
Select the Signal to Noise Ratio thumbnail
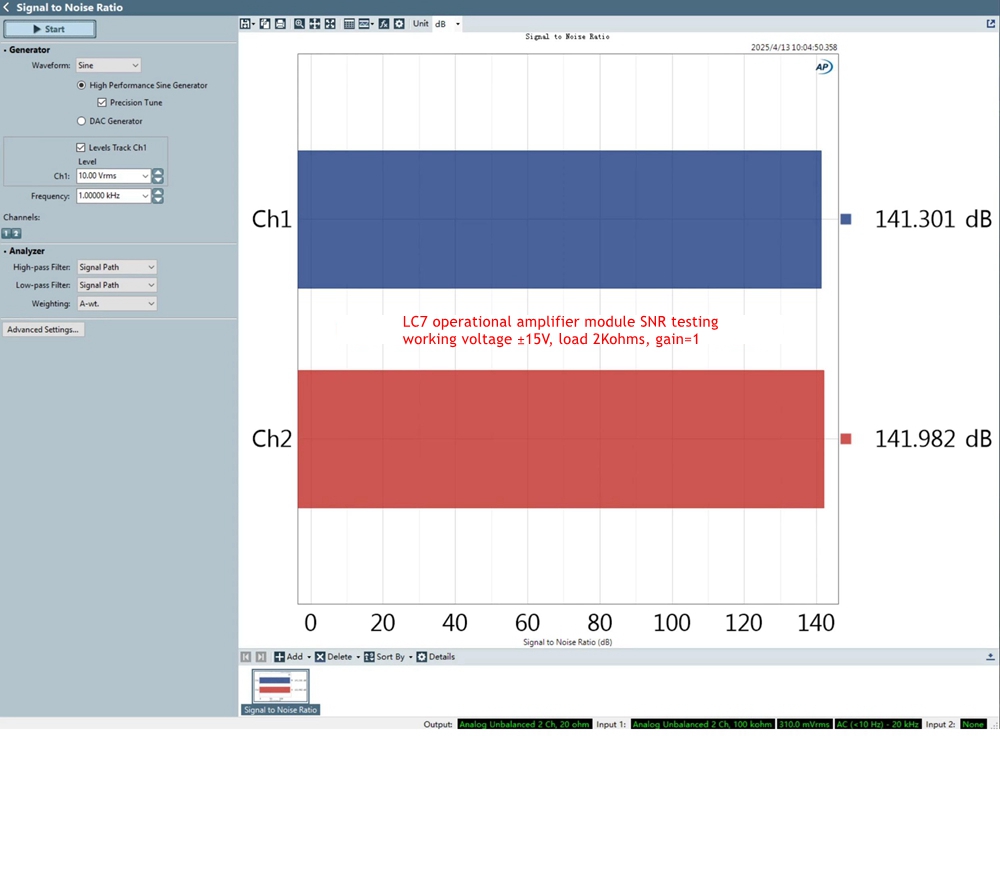click(280, 688)
